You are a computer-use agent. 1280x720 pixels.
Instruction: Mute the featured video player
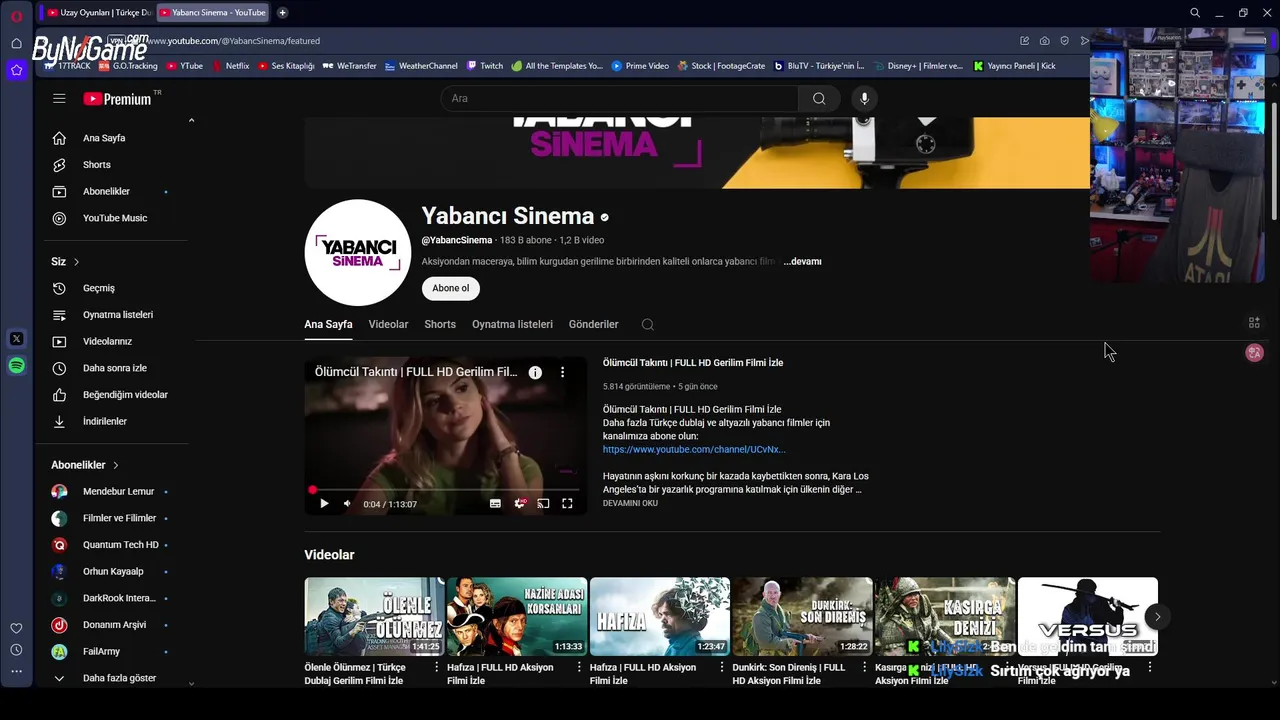point(347,504)
